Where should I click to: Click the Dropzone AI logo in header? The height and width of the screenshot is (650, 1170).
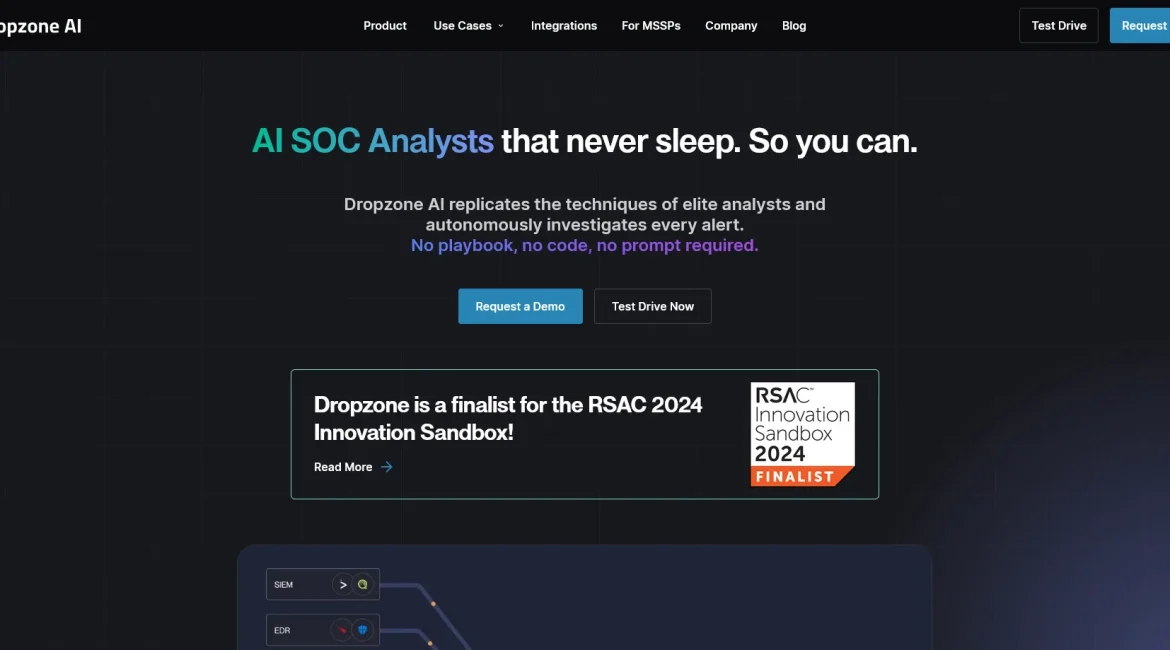click(x=40, y=26)
